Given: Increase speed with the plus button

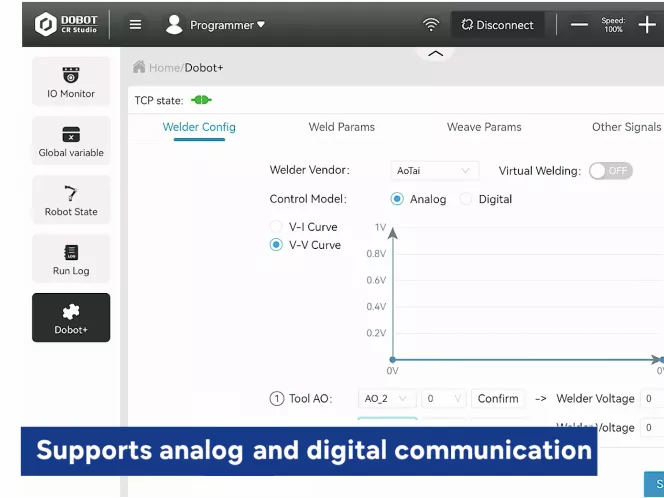Looking at the screenshot, I should (647, 25).
